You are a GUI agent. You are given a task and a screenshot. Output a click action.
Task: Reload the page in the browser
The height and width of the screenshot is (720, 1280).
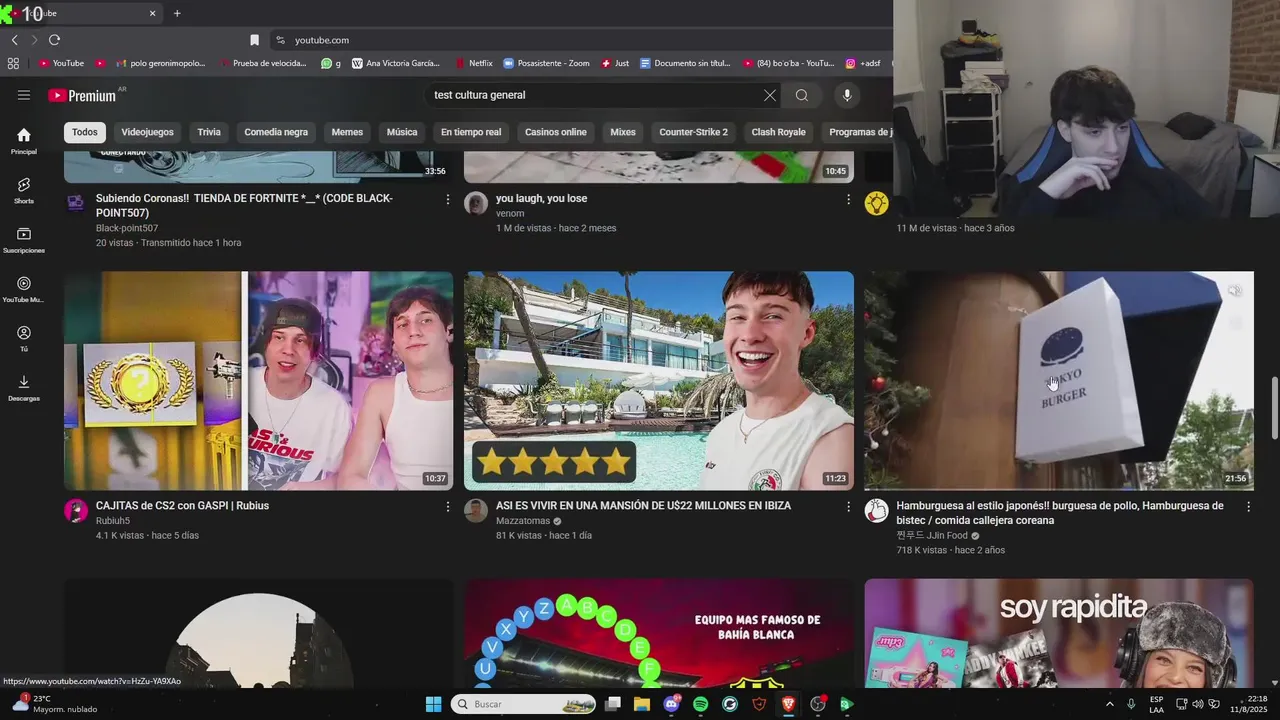[54, 40]
